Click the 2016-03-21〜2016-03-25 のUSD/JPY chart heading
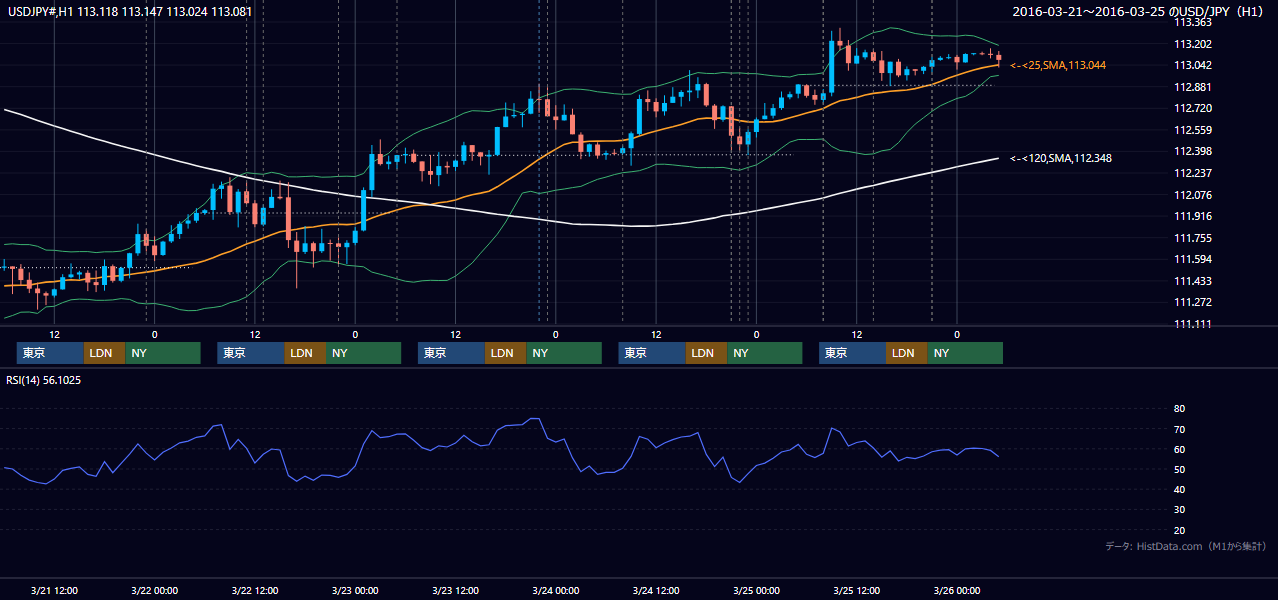 pos(1140,12)
